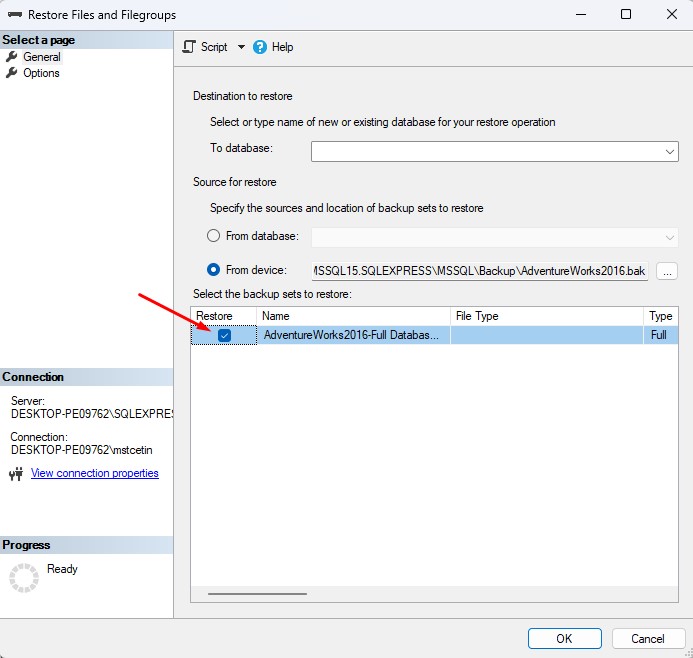Click the dialog's corner resize grip
Screen dimensions: 693x658
click(x=689, y=654)
